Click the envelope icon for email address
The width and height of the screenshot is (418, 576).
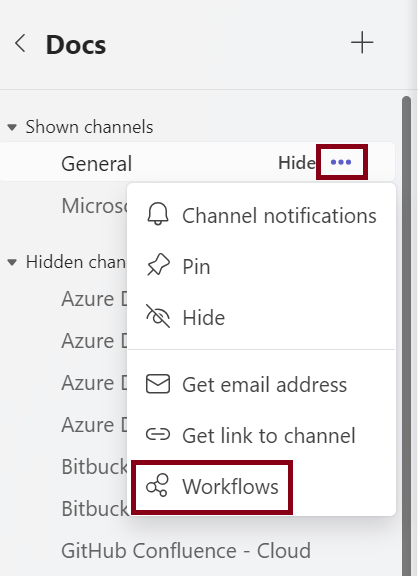(158, 384)
